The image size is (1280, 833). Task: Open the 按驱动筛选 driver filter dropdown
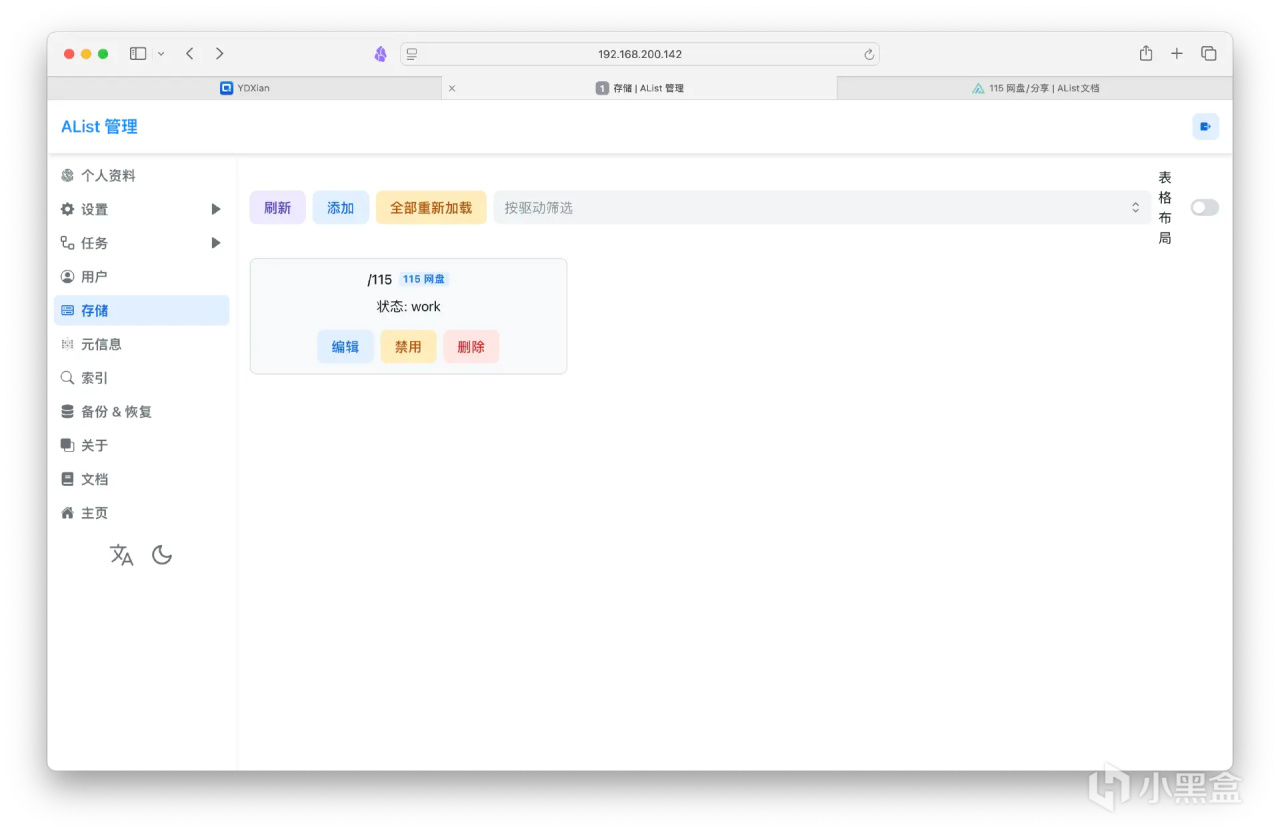tap(822, 208)
